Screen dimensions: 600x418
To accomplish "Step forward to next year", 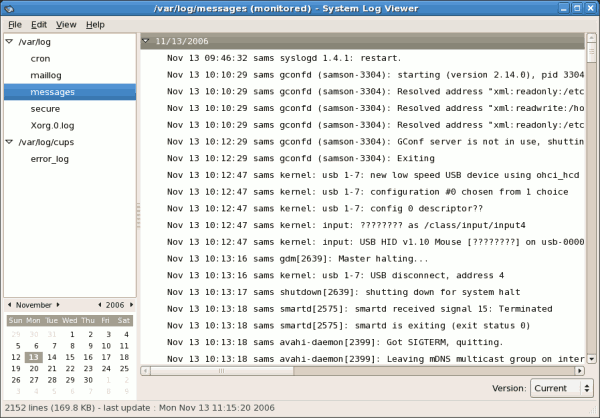I will pos(131,304).
